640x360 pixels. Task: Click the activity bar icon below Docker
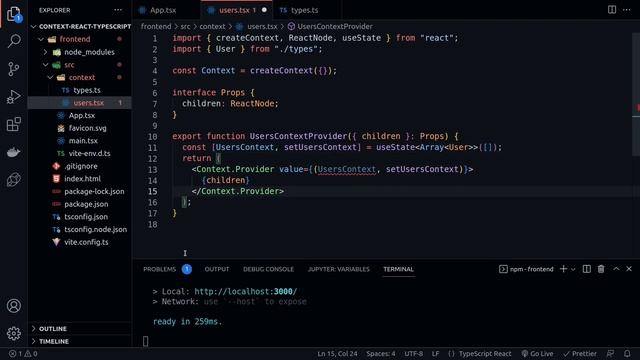coord(14,180)
